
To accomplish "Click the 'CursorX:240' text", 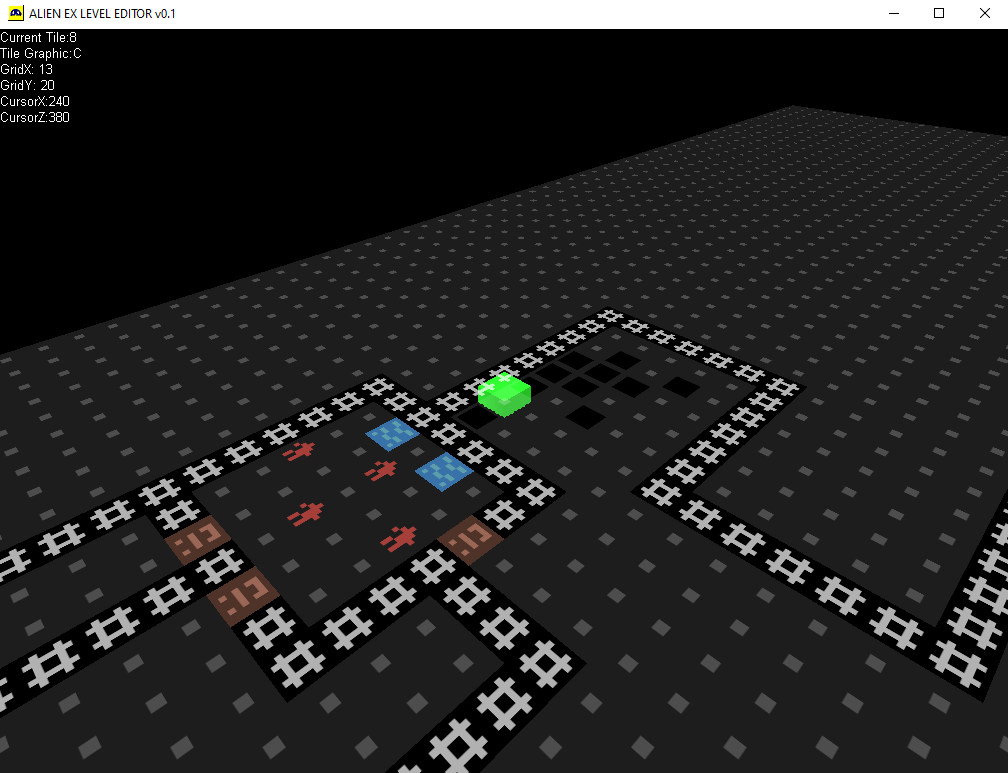I will [35, 102].
